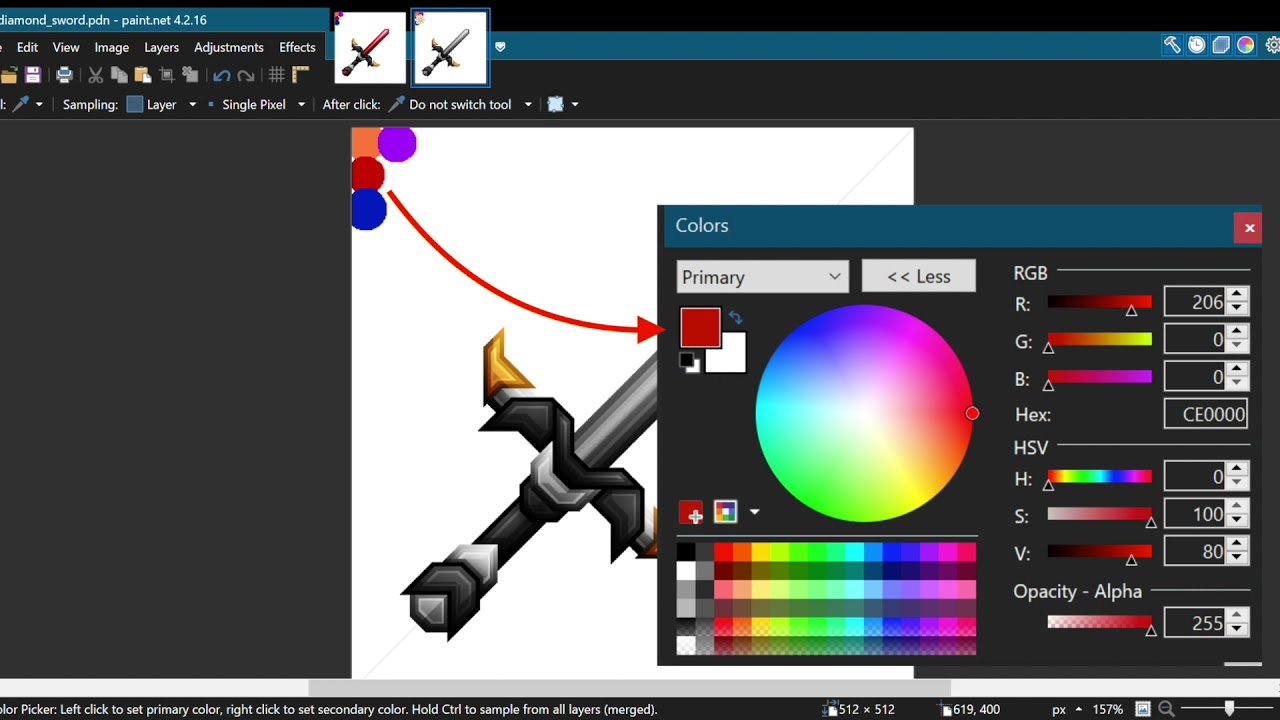1280x720 pixels.
Task: Click the V value slider
Action: coord(1099,552)
